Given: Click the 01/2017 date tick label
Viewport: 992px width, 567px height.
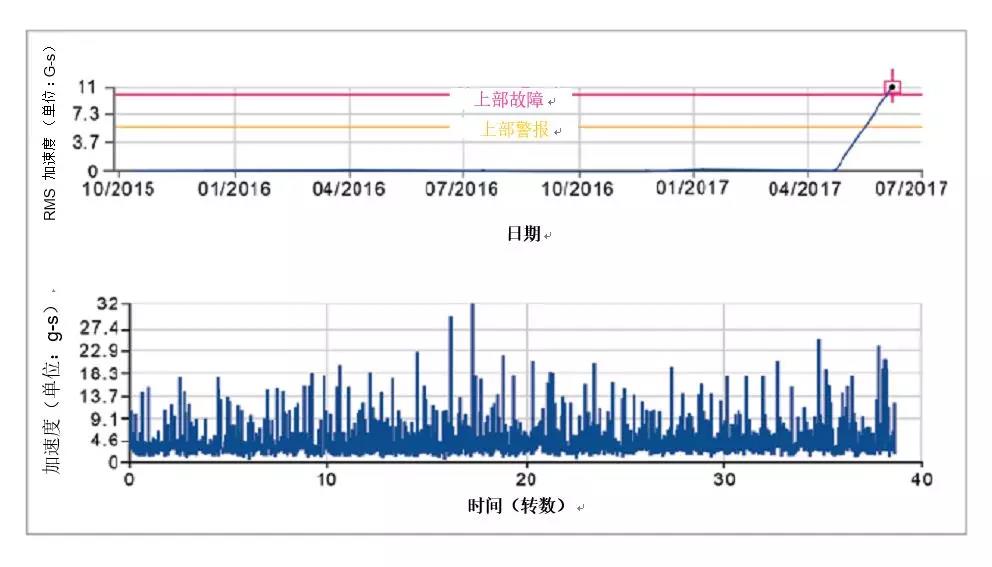Looking at the screenshot, I should pos(692,188).
